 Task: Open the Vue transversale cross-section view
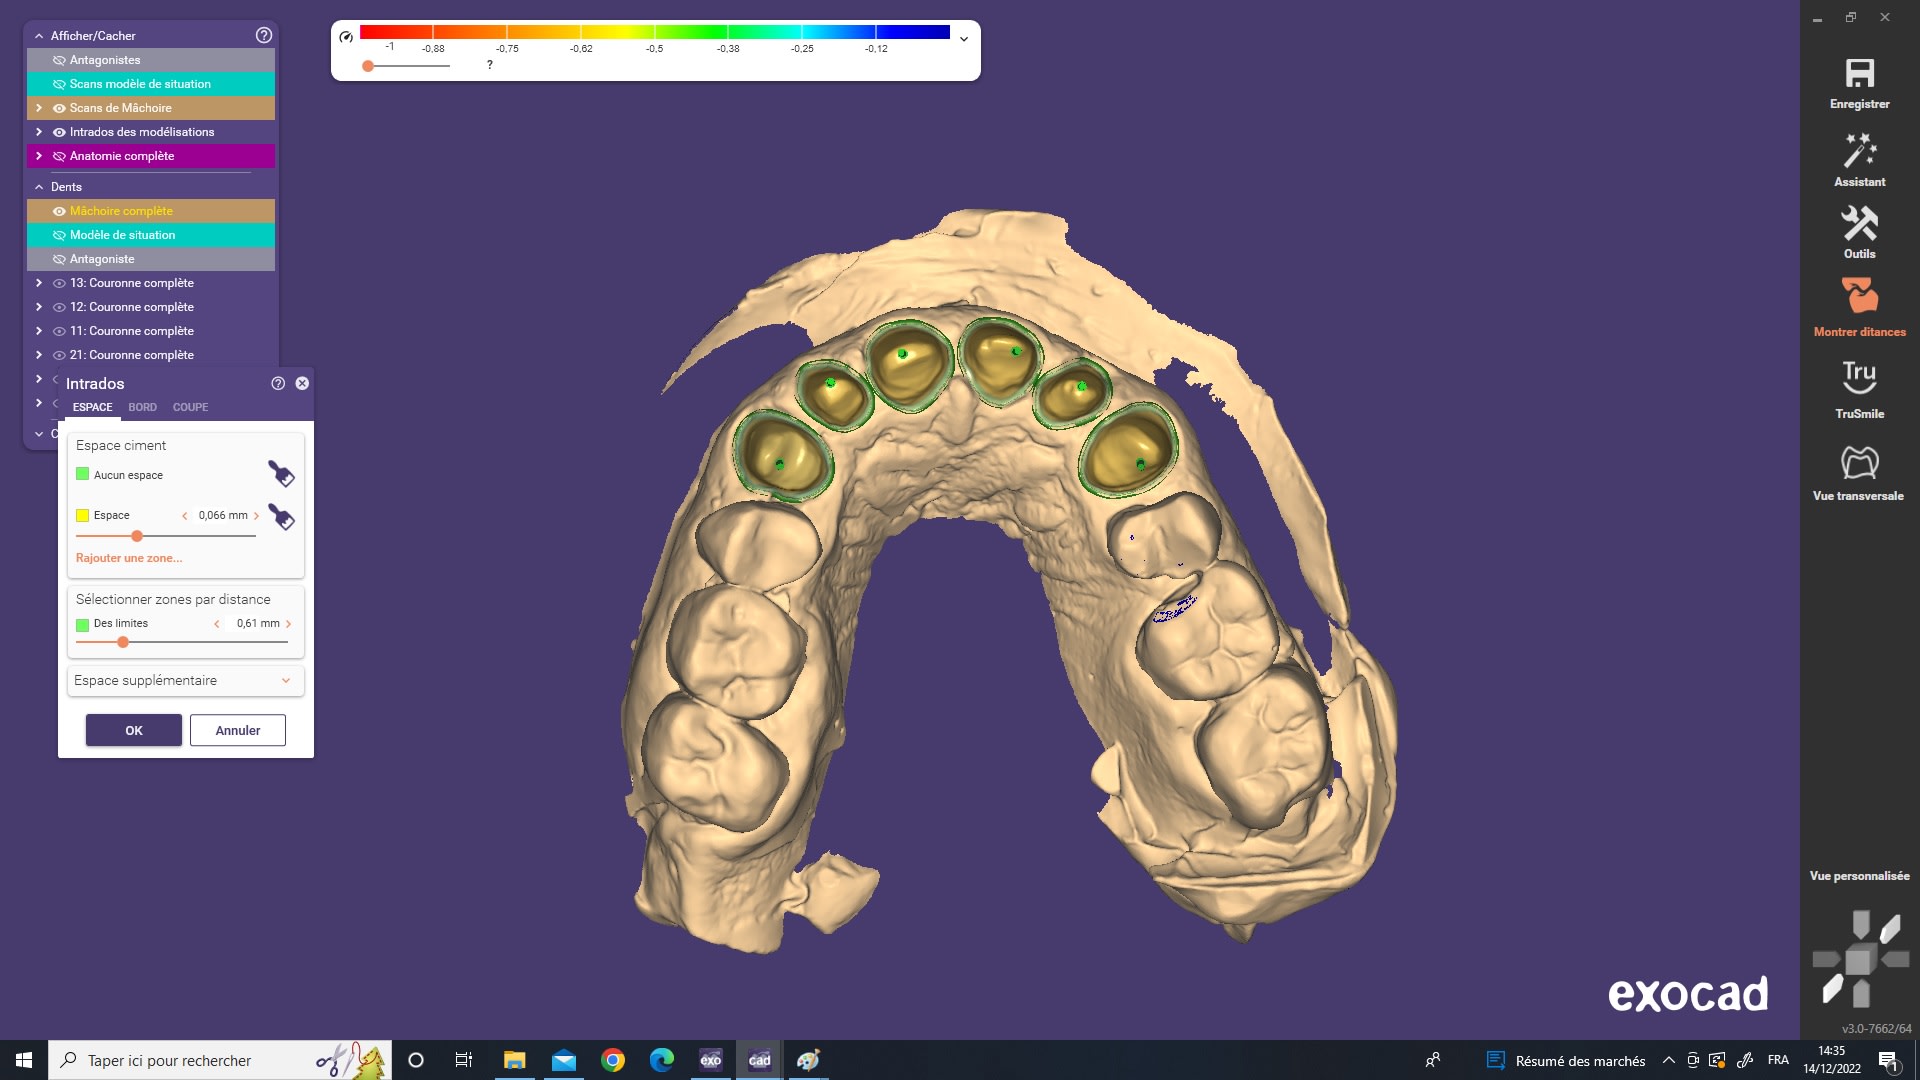click(1859, 462)
